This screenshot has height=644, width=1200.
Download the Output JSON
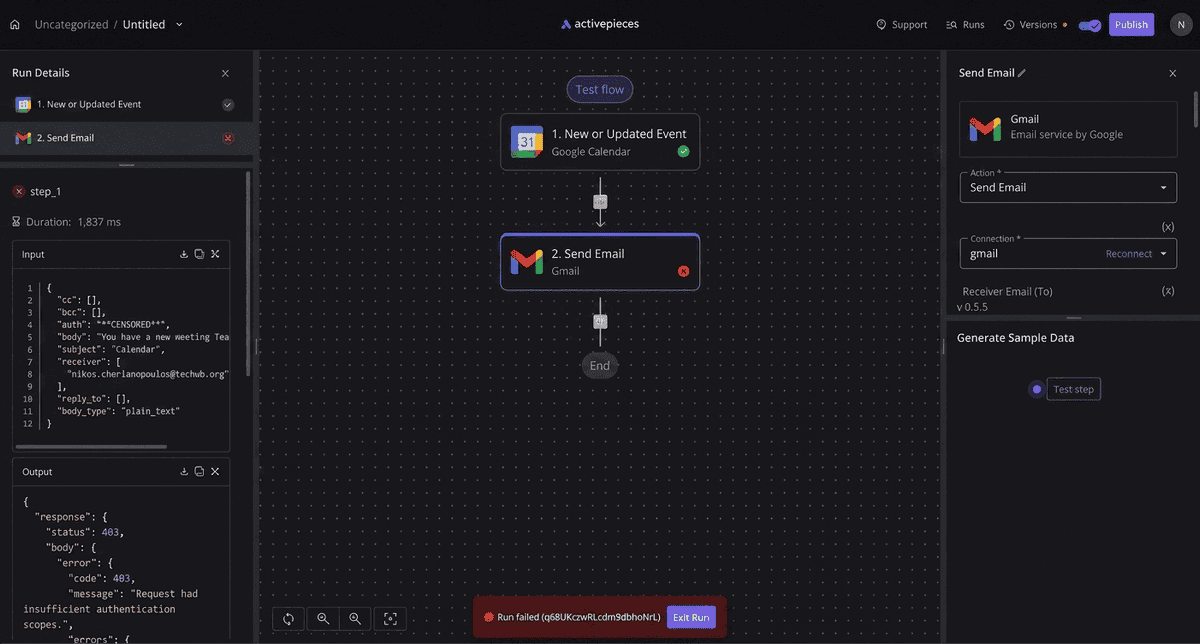(x=184, y=471)
